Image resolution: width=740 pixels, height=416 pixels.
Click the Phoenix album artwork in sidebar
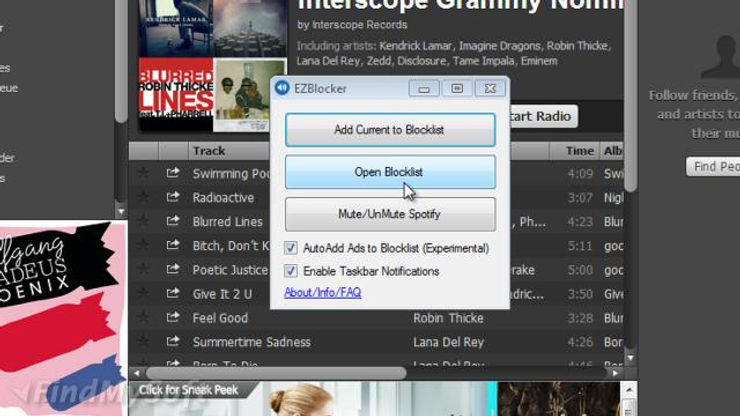[63, 318]
